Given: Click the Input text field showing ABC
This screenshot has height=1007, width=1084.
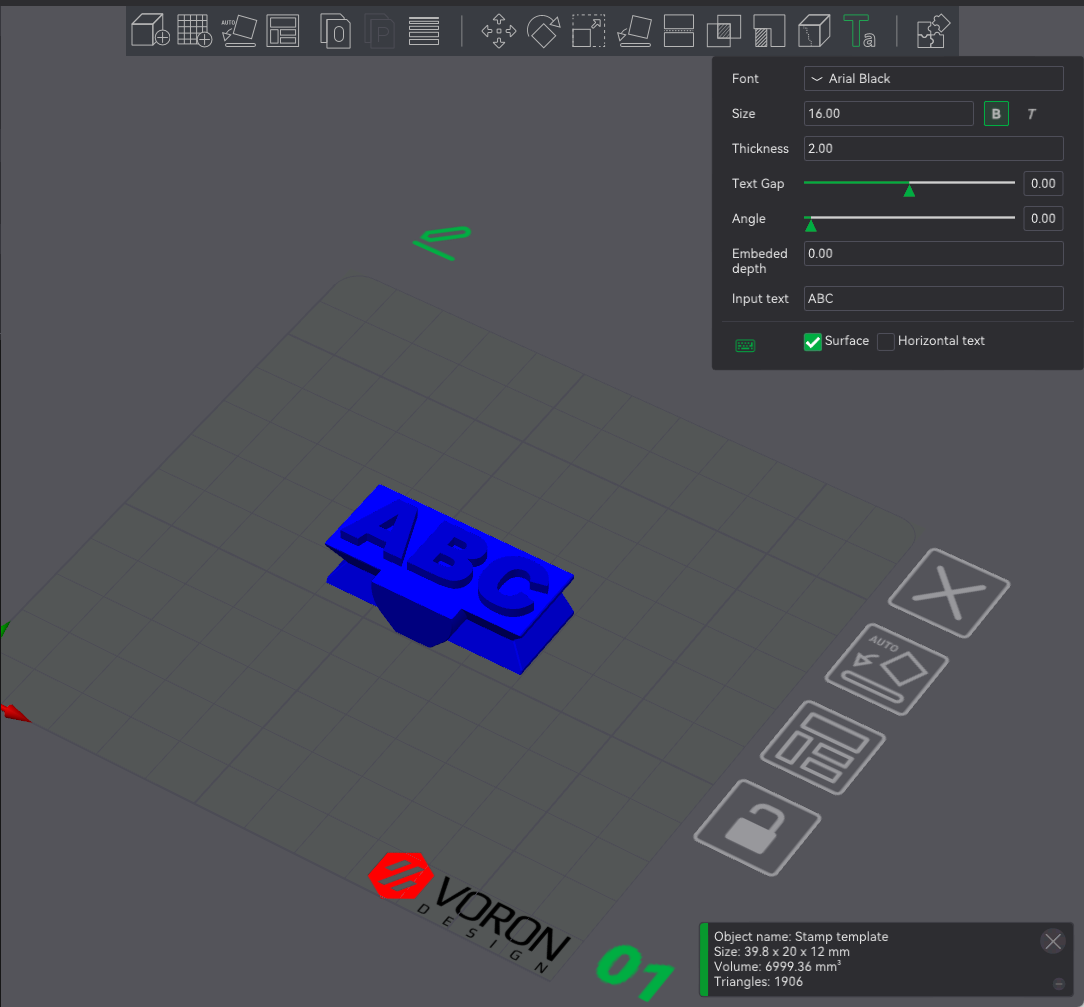Looking at the screenshot, I should [x=933, y=298].
